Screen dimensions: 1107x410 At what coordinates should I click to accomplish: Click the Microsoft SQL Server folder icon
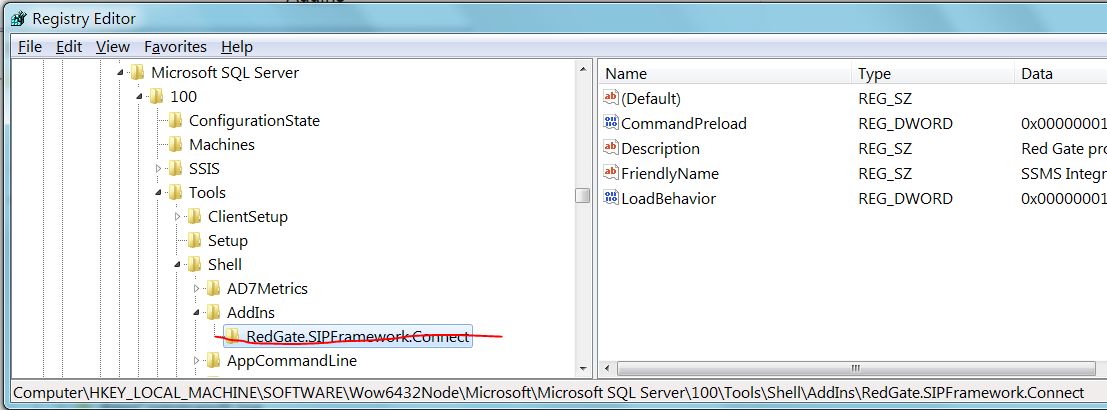coord(138,72)
